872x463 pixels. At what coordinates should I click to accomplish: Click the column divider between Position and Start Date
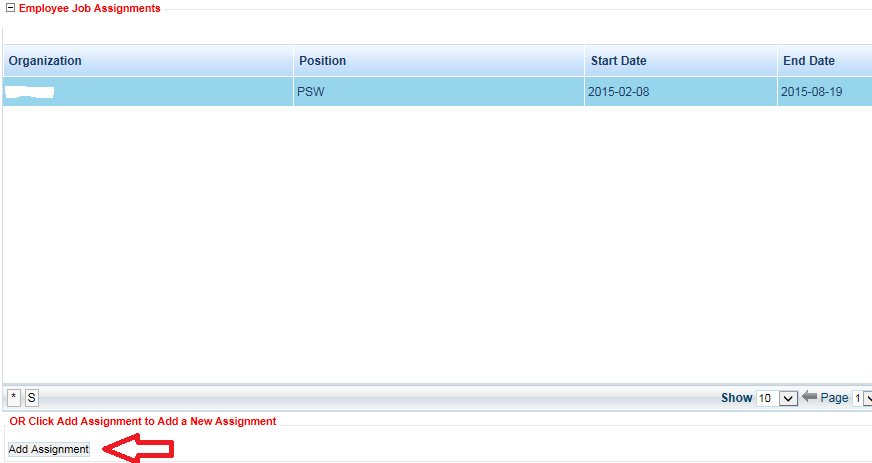585,61
